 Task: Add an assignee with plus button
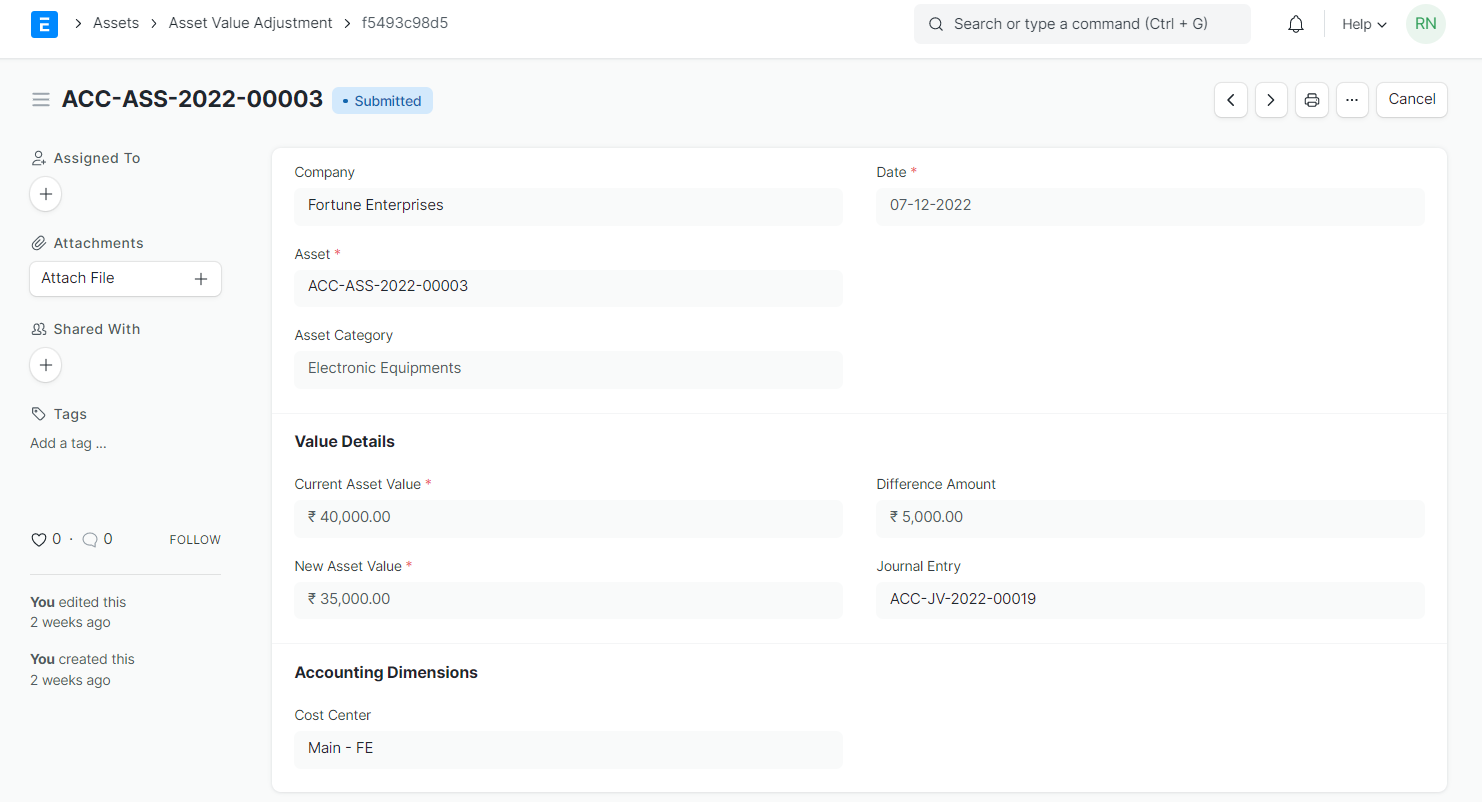coord(46,194)
